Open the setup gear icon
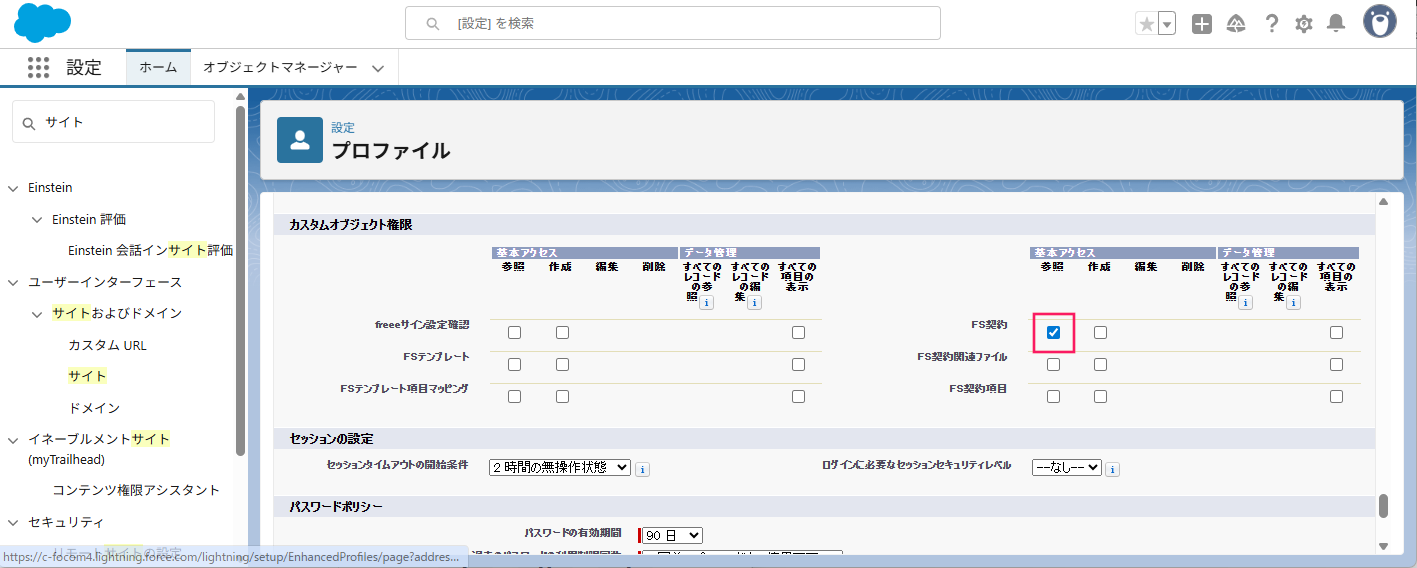Image resolution: width=1417 pixels, height=568 pixels. point(1303,24)
